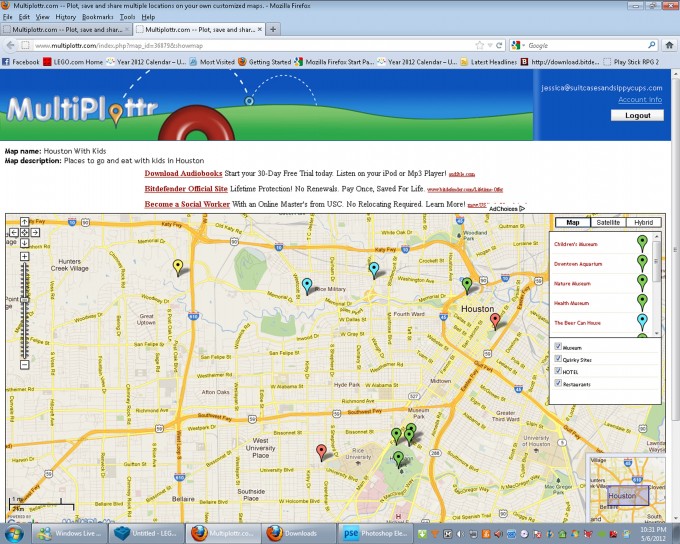This screenshot has height=544, width=680.
Task: Select the red marker in downtown Houston
Action: point(495,321)
